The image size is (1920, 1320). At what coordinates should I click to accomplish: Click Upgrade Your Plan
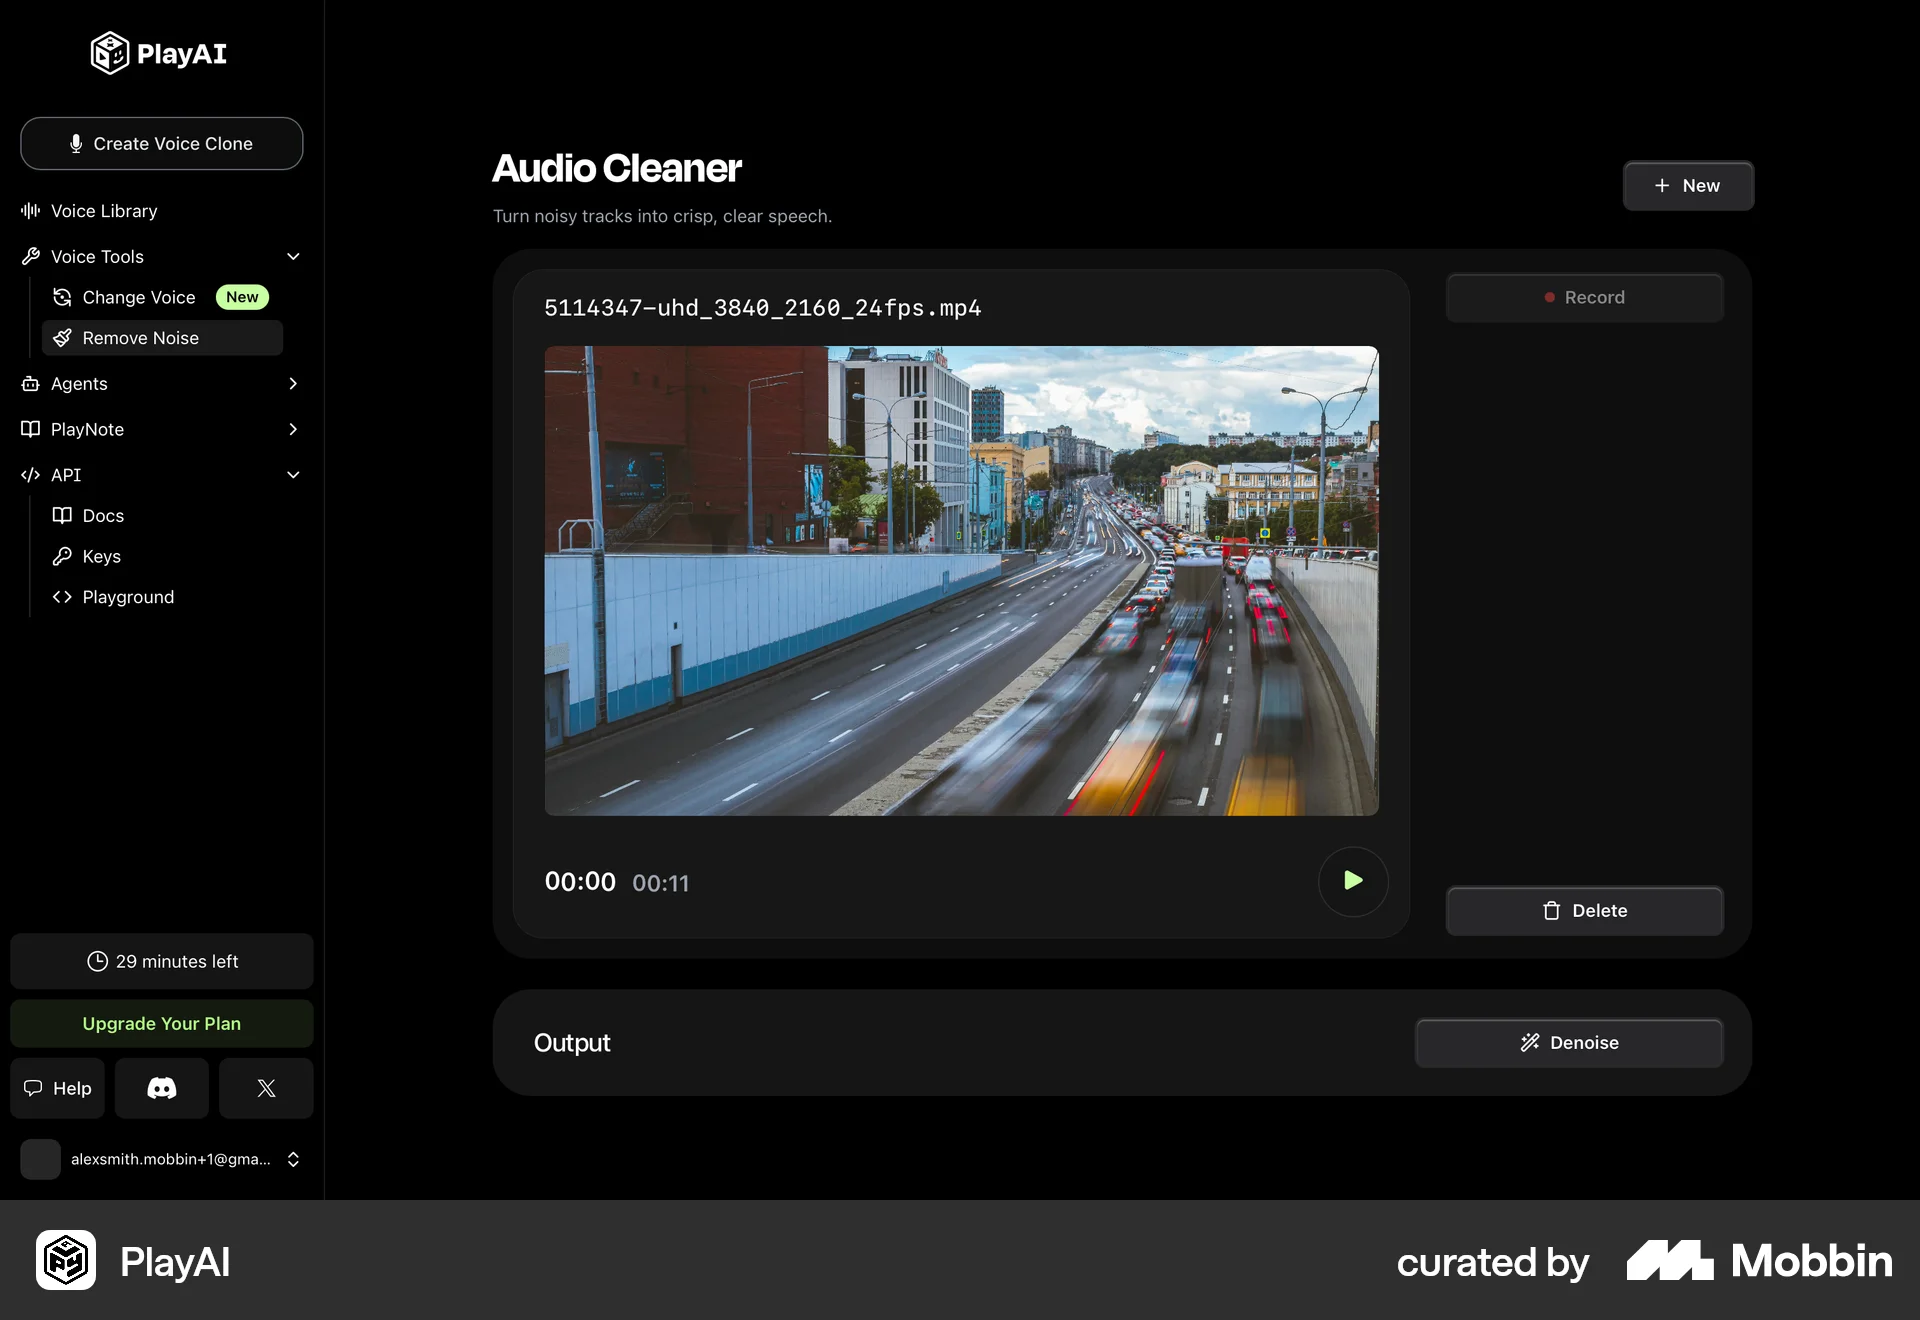point(161,1023)
